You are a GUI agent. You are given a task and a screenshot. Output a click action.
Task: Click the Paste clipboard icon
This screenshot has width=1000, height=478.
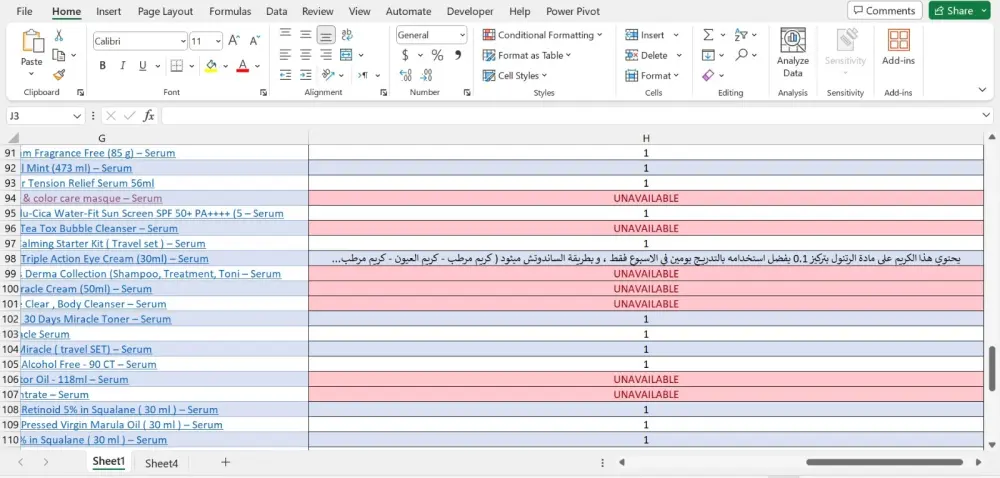[31, 41]
